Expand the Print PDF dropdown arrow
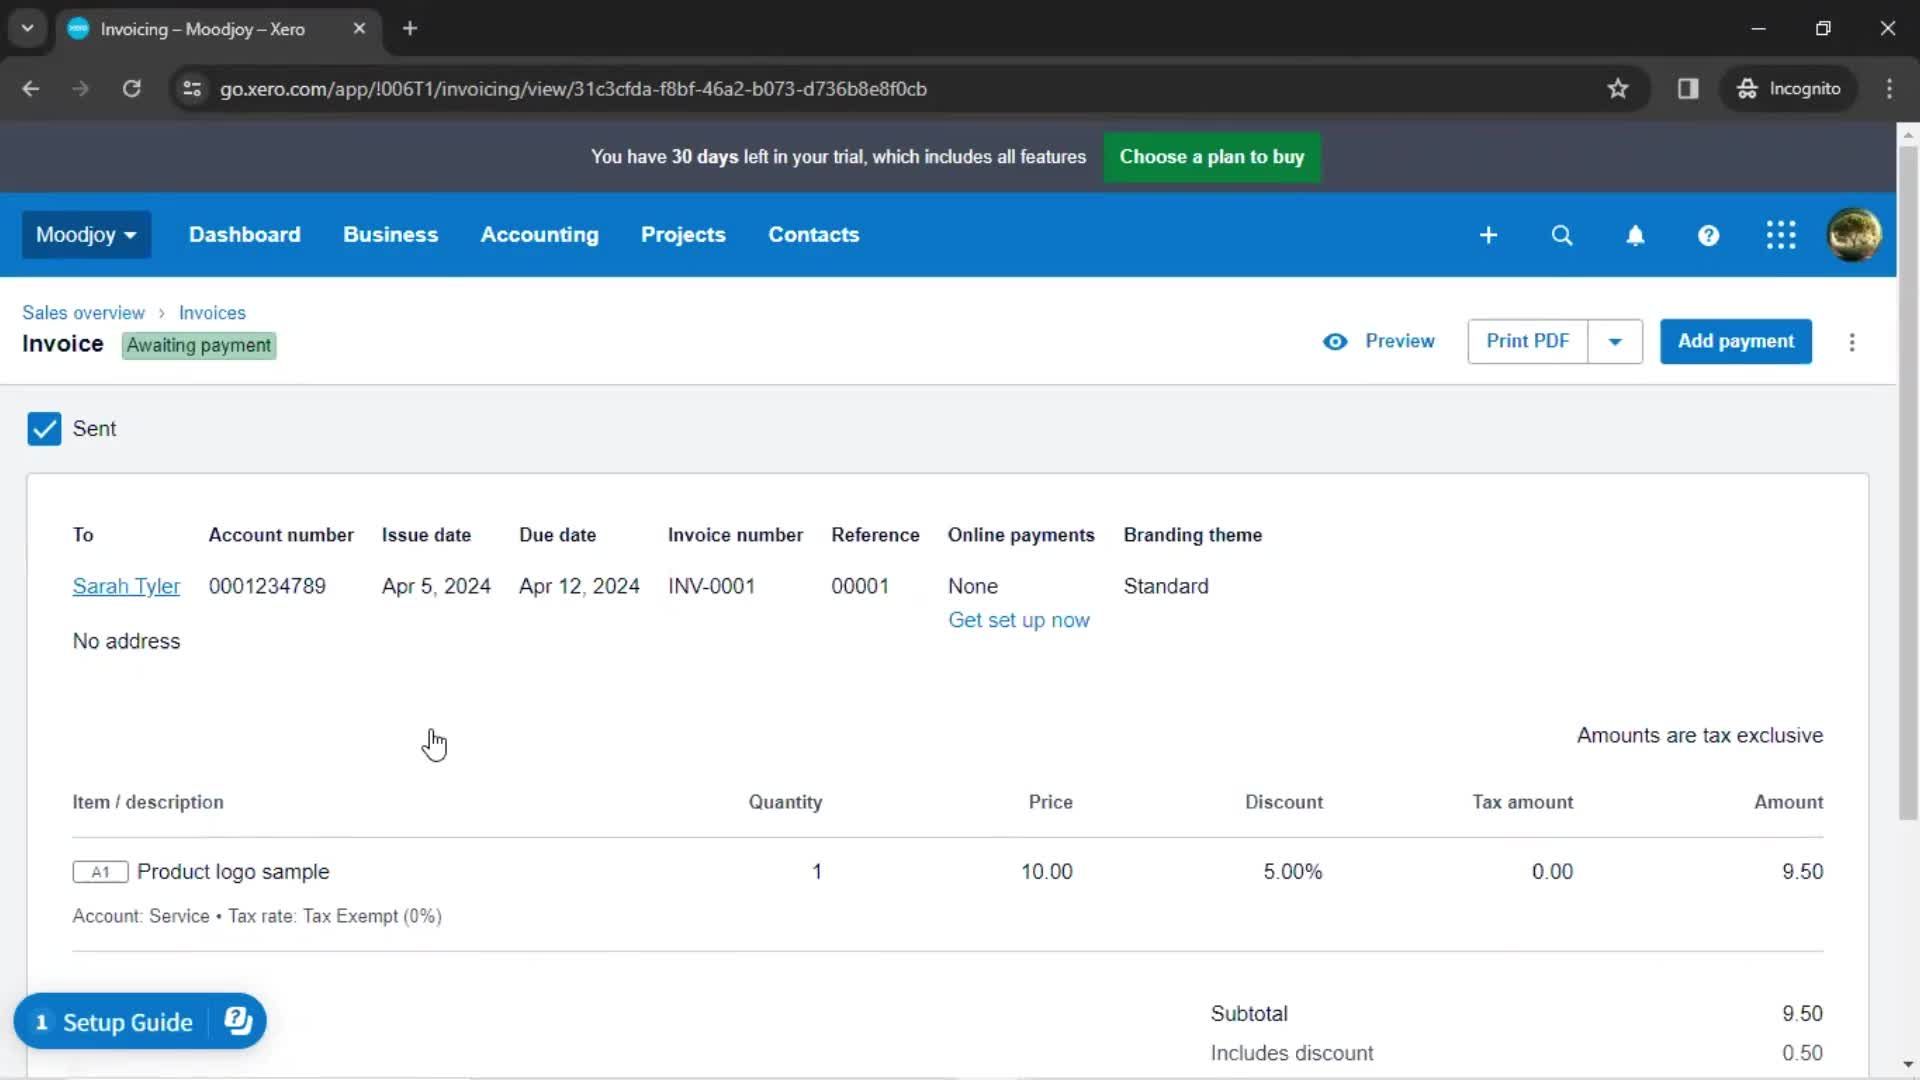 1615,342
